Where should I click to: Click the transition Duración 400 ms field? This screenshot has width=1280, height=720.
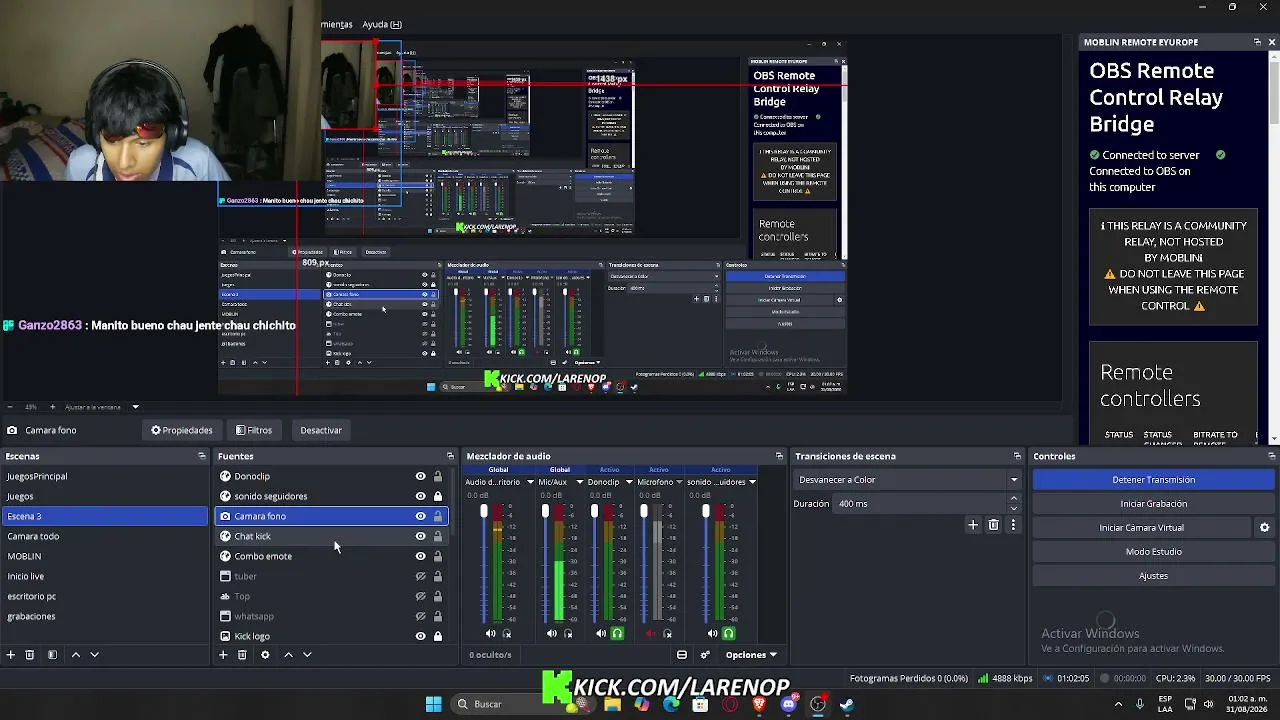tap(920, 504)
